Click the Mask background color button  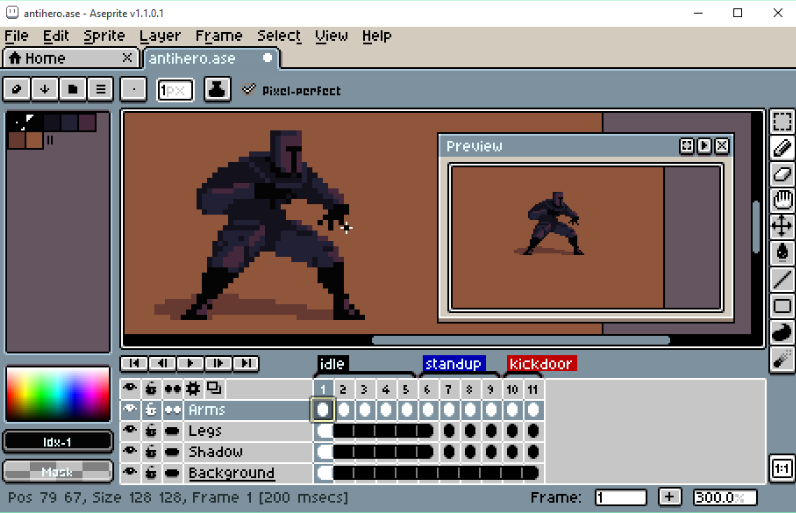click(57, 472)
